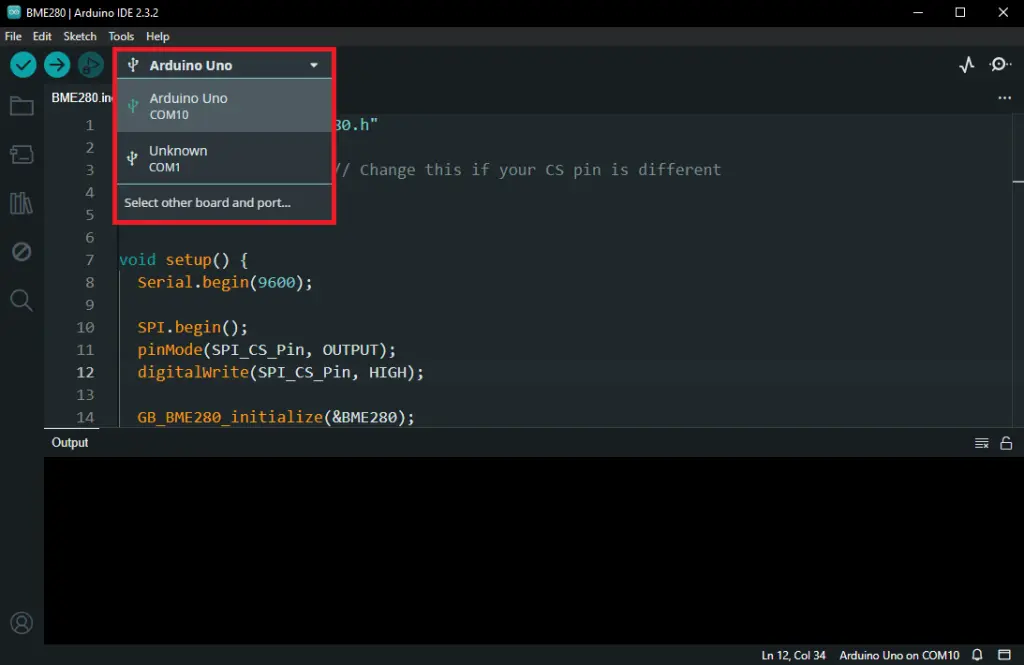Click the Arduino IDE app logo
The height and width of the screenshot is (665, 1024).
[x=13, y=12]
